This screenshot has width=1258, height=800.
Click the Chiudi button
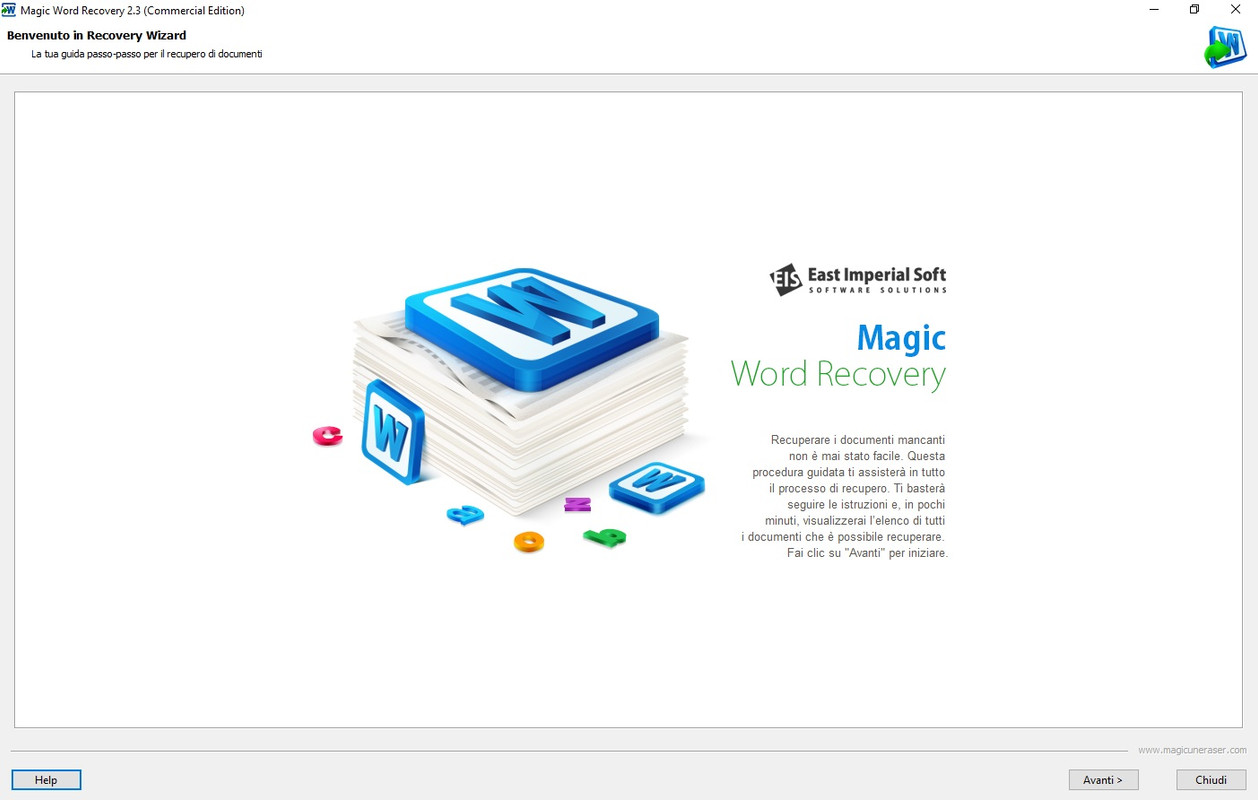click(x=1211, y=780)
